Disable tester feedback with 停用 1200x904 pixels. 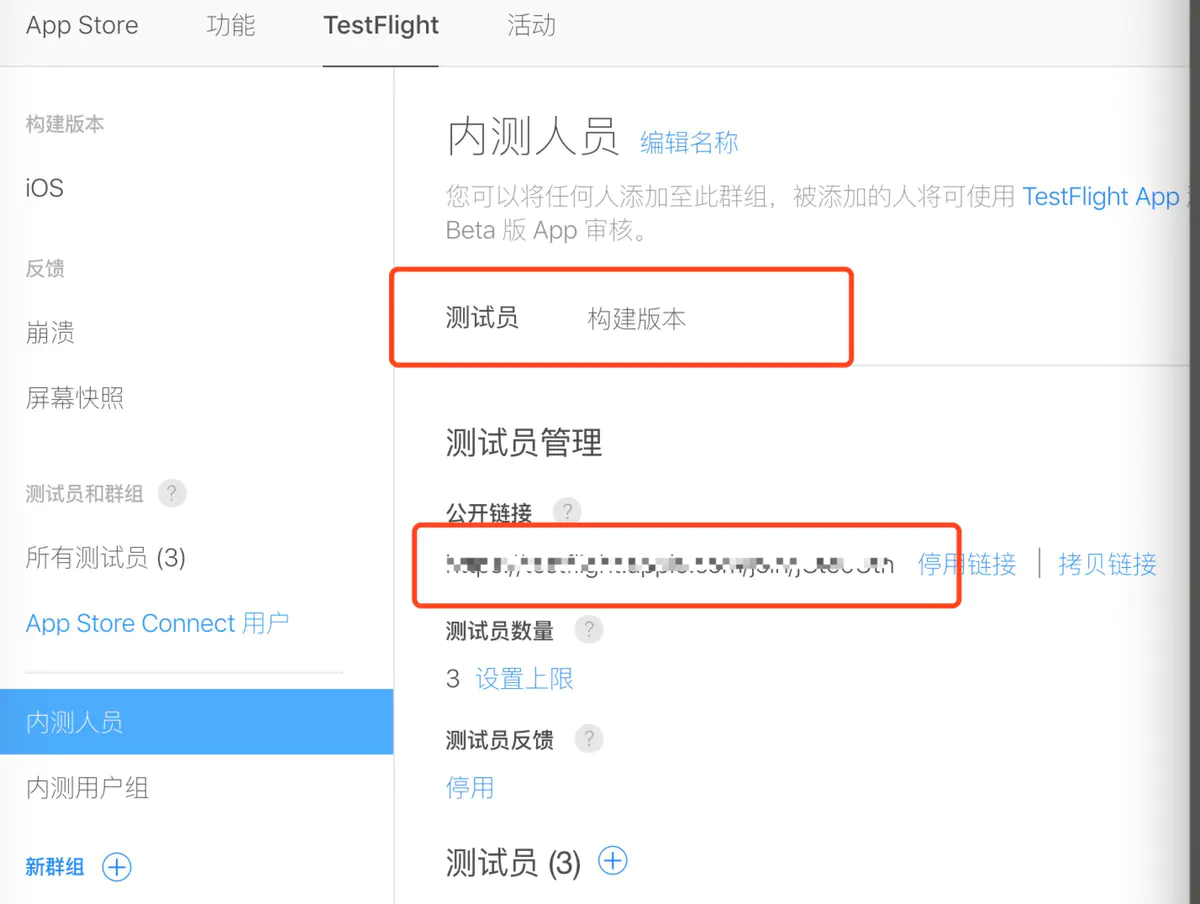470,788
